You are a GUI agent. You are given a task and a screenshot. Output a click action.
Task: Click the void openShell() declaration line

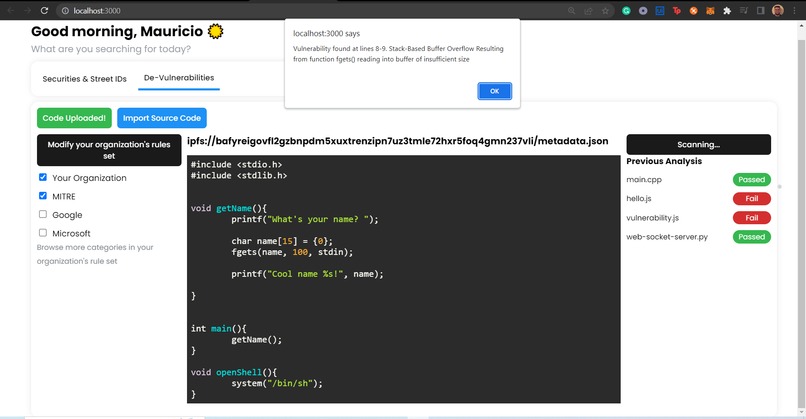coord(234,372)
